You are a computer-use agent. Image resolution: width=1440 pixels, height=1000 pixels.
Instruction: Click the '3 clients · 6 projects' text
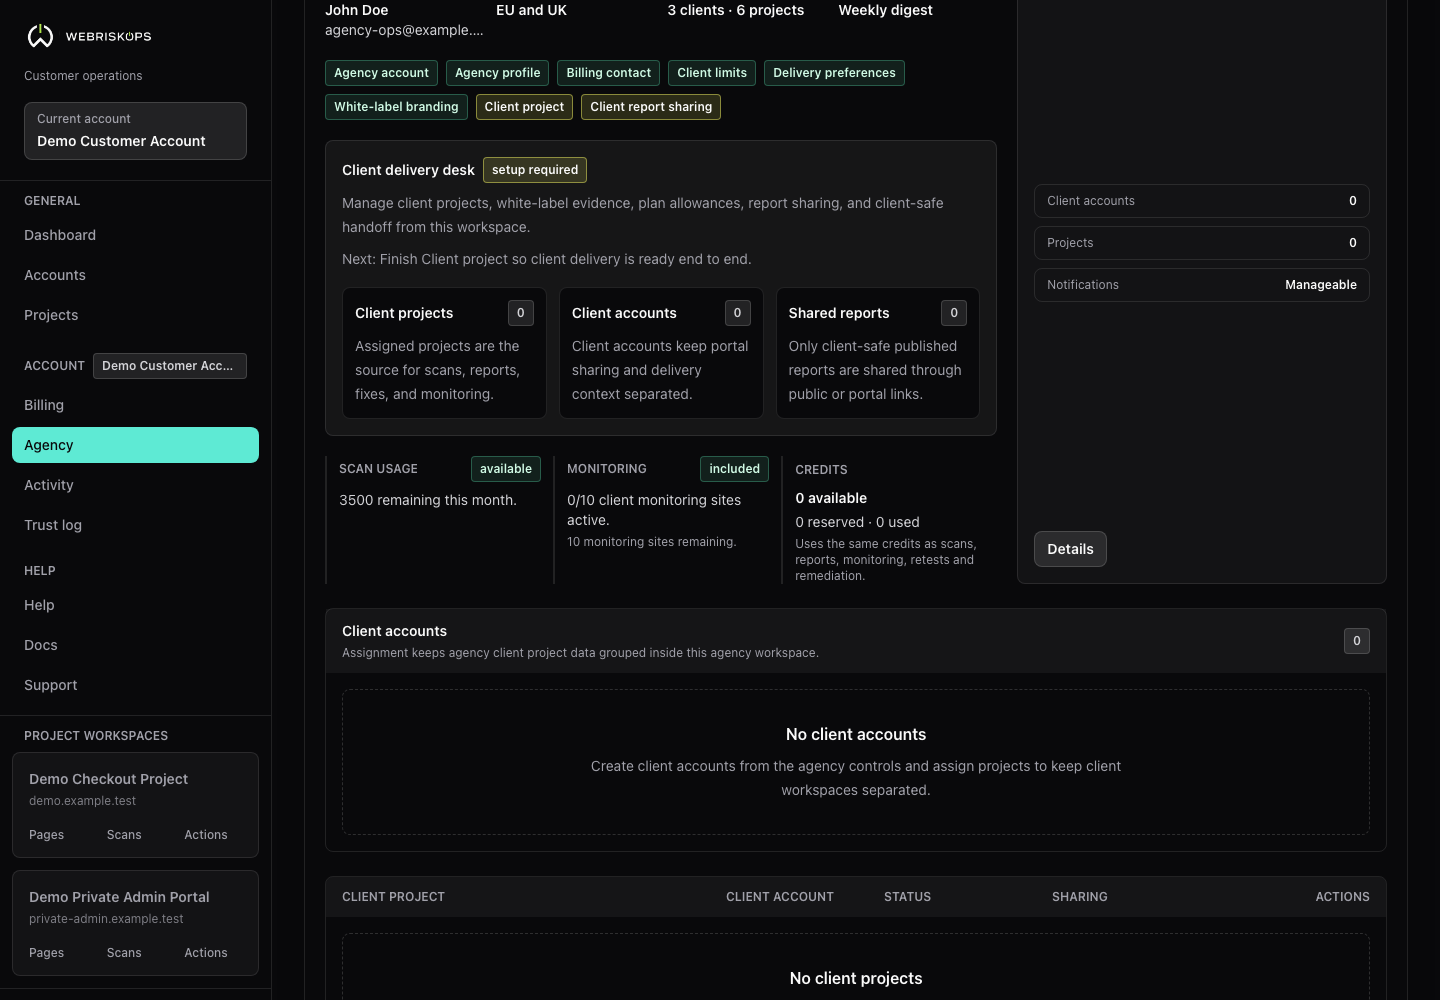pos(736,10)
